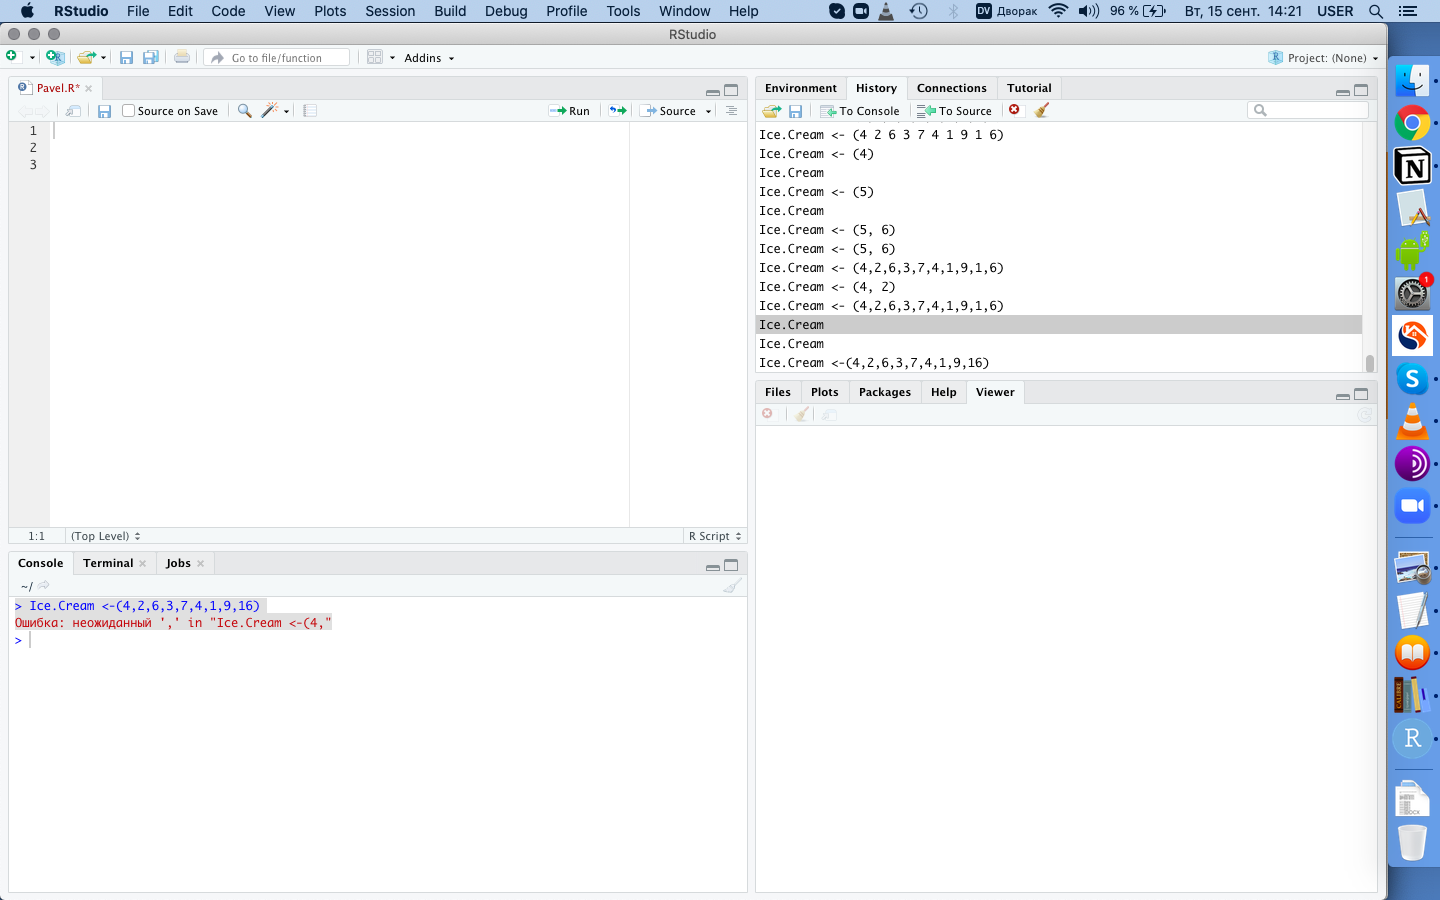The height and width of the screenshot is (900, 1440).
Task: Click the history search field
Action: point(1308,110)
